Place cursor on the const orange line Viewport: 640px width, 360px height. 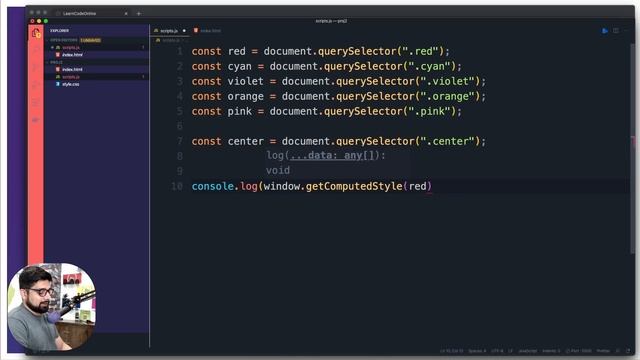(339, 96)
